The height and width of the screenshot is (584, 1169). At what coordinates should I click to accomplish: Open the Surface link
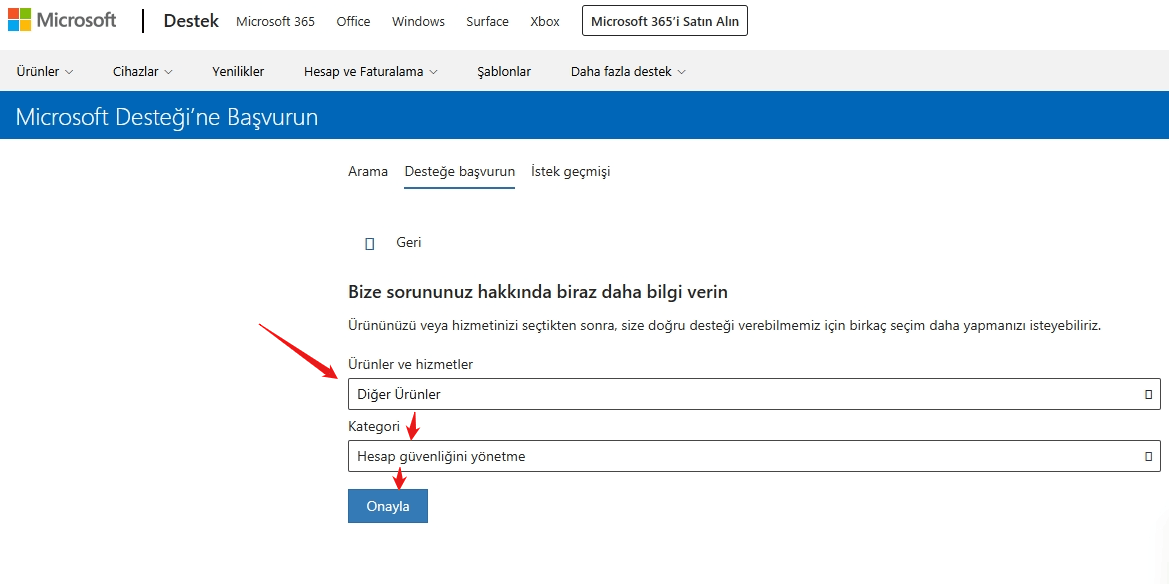coord(488,22)
